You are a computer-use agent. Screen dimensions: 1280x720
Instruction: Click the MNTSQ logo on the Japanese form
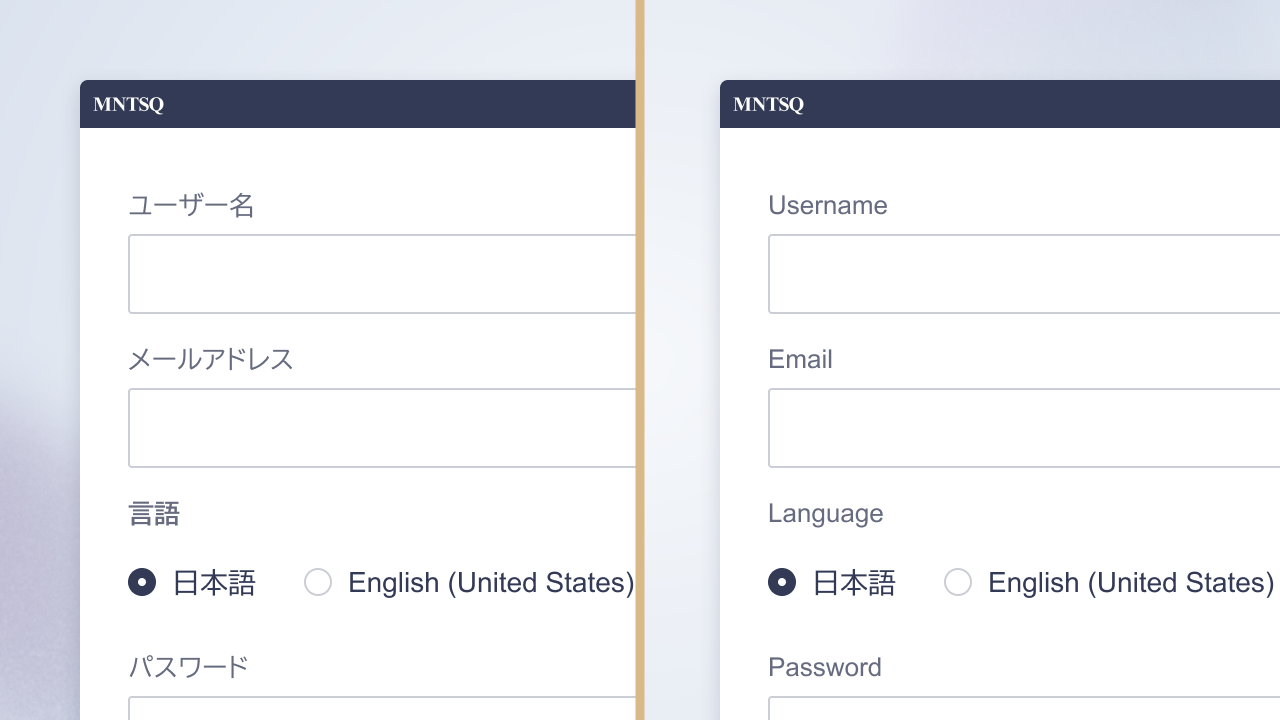[128, 104]
